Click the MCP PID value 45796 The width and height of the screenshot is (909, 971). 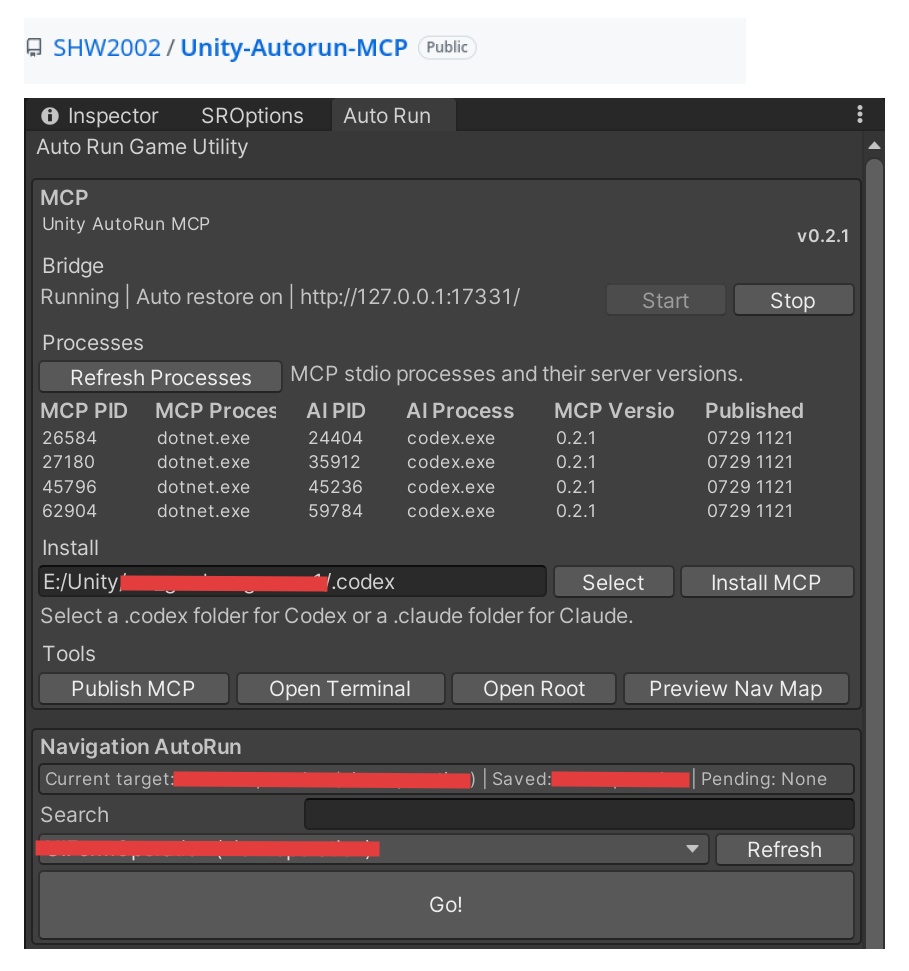pyautogui.click(x=69, y=487)
